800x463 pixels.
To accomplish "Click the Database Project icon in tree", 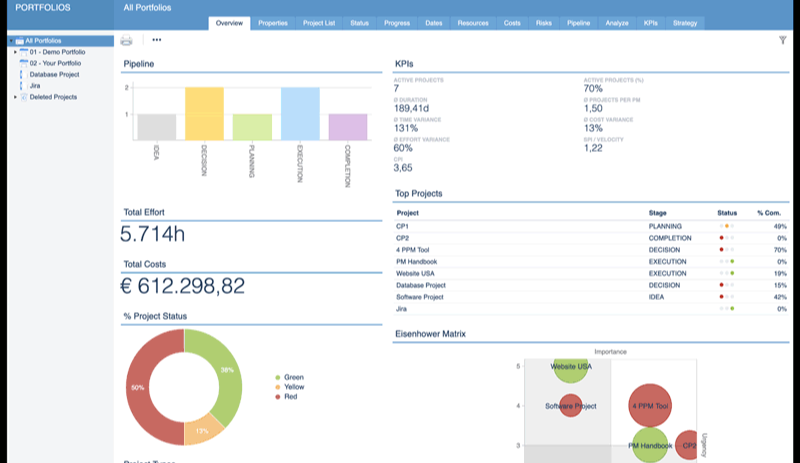I will click(x=23, y=74).
